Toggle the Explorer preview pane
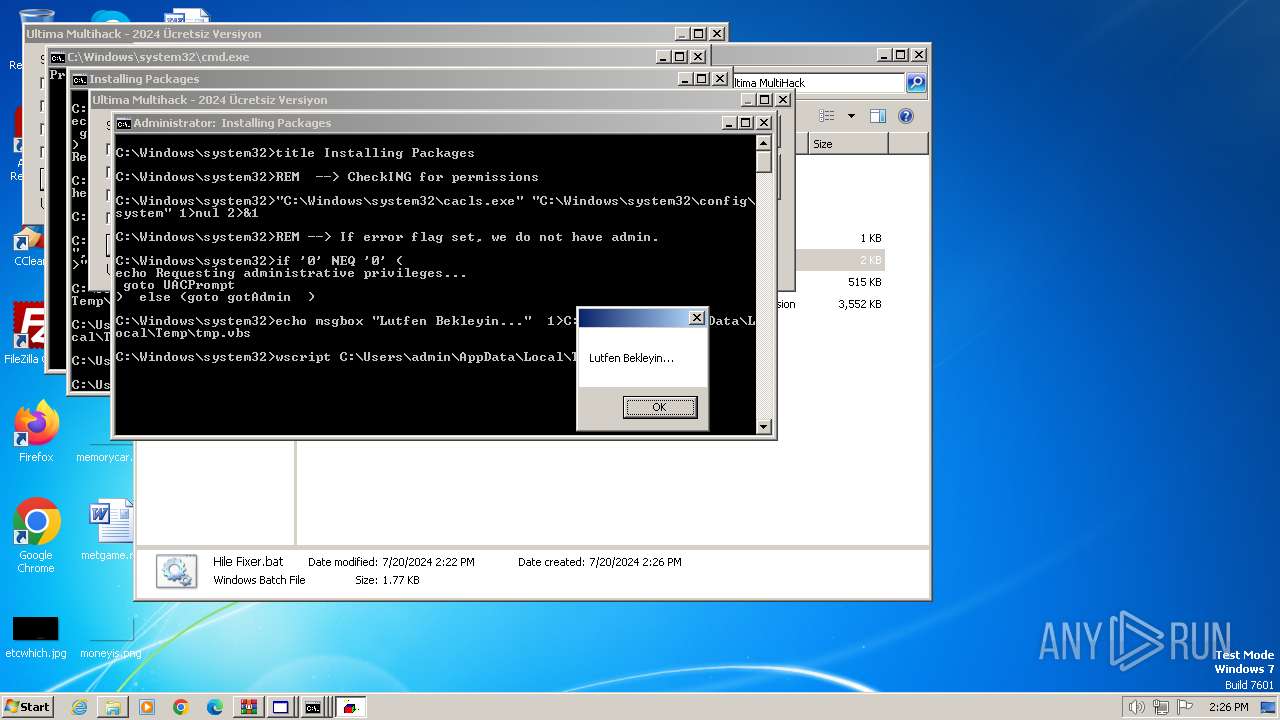Viewport: 1280px width, 720px height. (877, 116)
